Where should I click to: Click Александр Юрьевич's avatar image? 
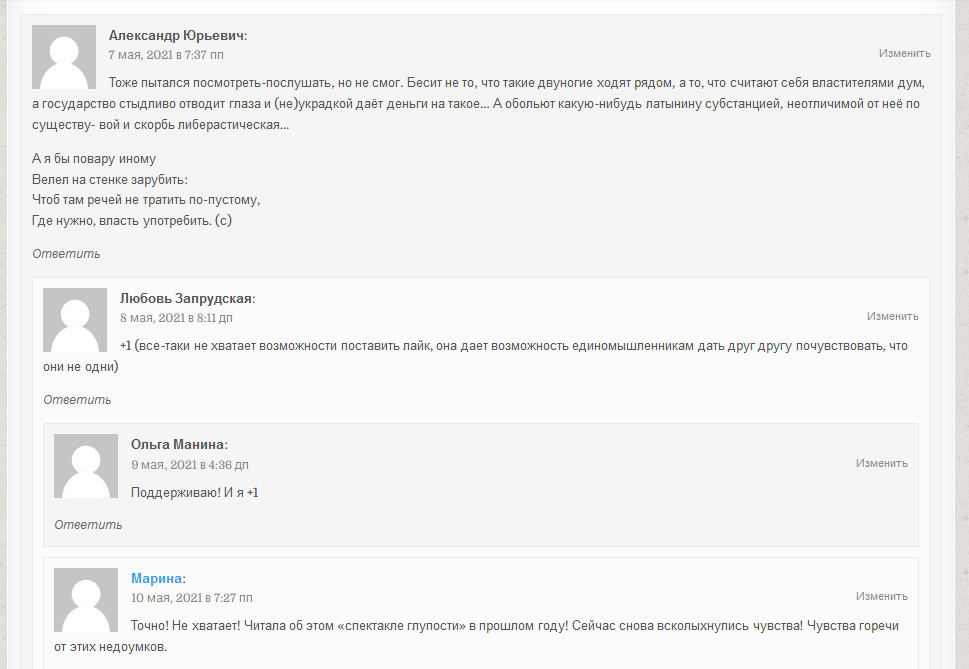[64, 57]
